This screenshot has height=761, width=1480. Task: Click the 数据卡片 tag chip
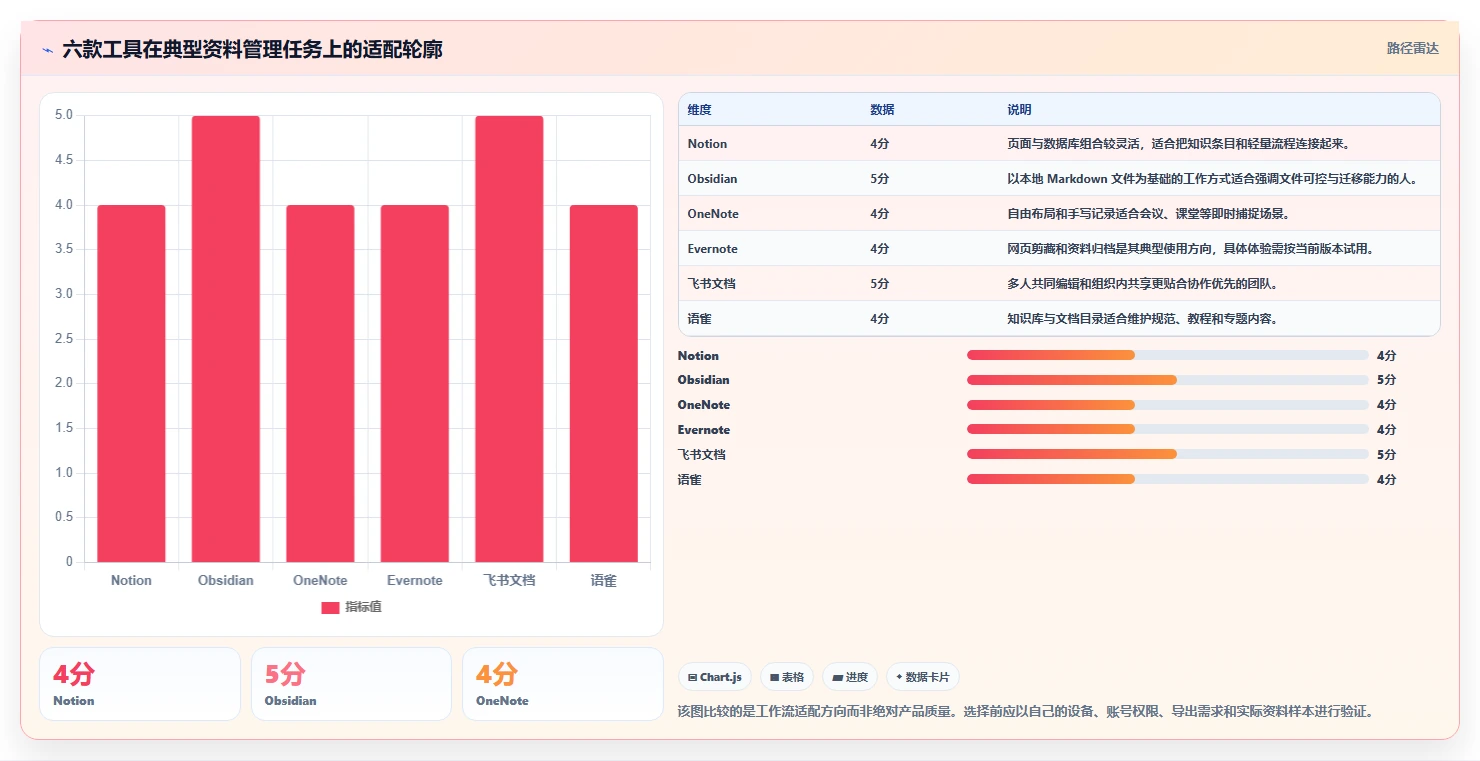(x=922, y=677)
